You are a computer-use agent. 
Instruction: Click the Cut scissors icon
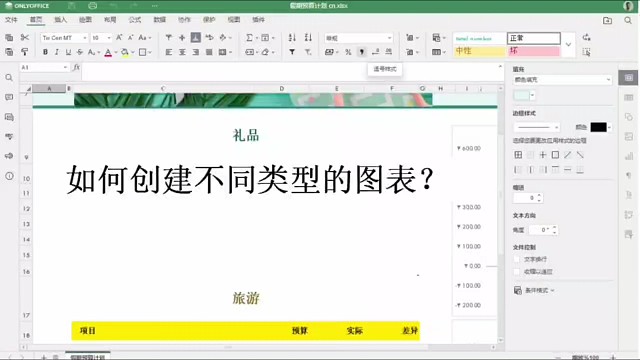(x=25, y=38)
